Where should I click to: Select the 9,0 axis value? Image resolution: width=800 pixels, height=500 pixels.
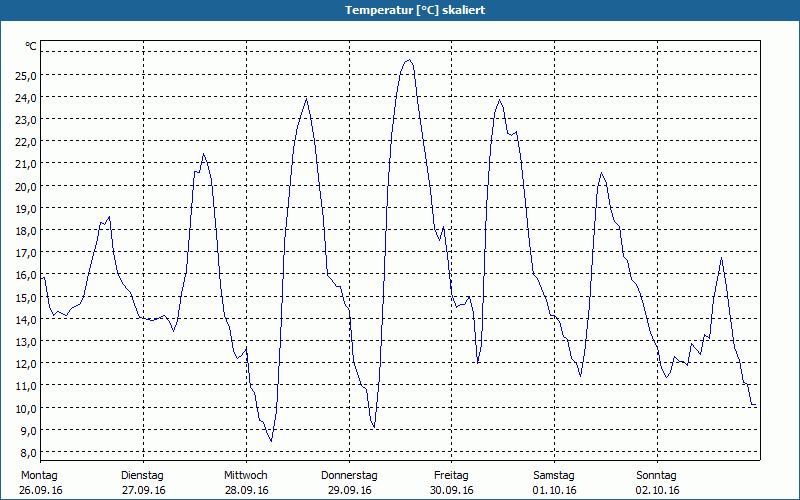pyautogui.click(x=28, y=430)
